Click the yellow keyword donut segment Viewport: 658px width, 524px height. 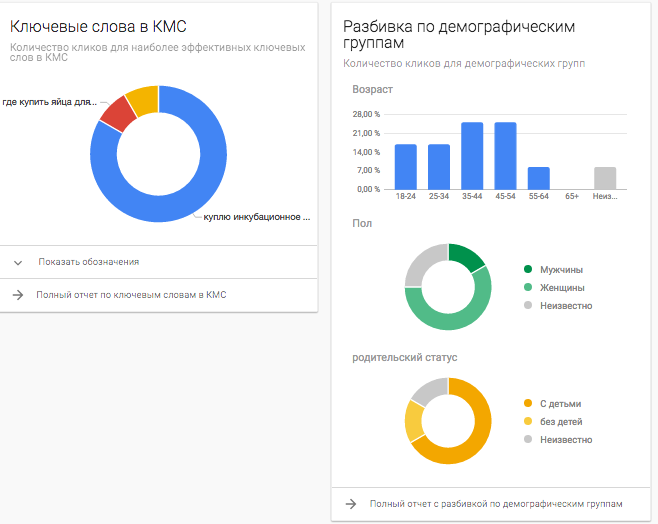[x=144, y=100]
